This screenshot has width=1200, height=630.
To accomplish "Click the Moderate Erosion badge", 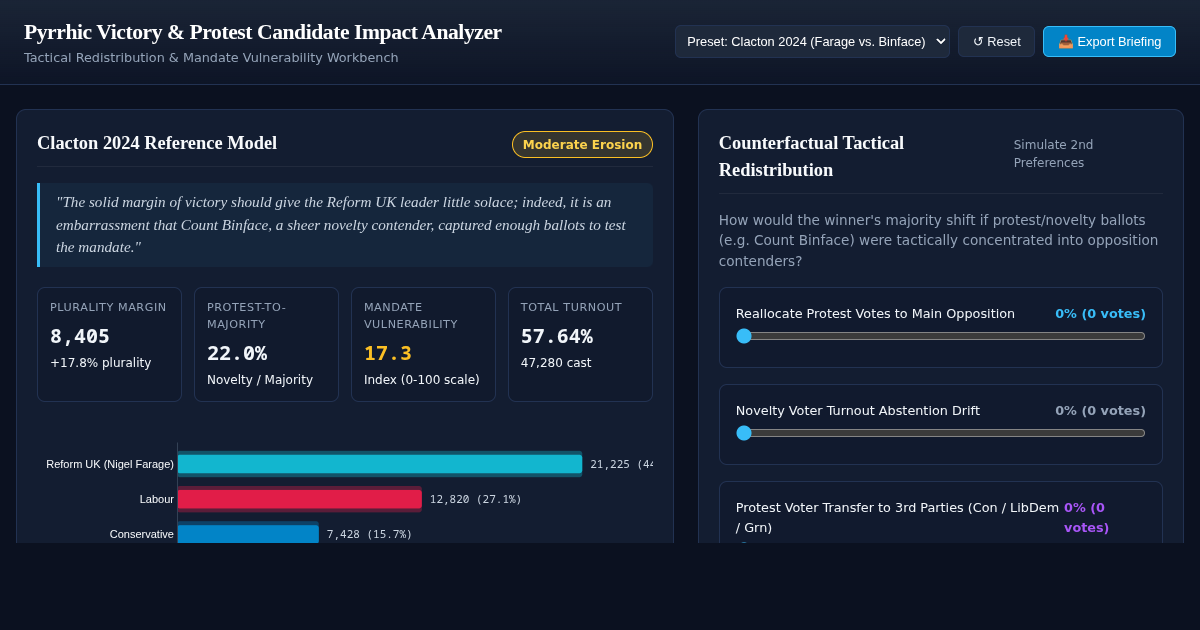I will (x=582, y=145).
